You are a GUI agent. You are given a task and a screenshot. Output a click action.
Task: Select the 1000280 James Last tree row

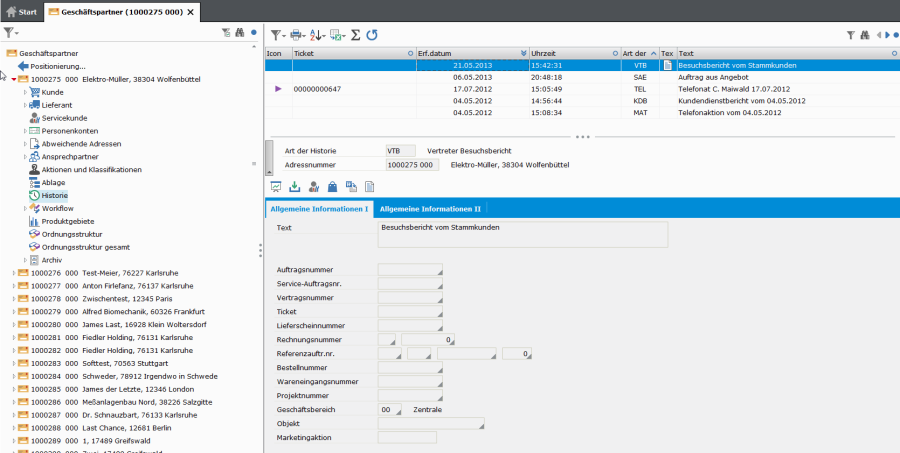(117, 325)
